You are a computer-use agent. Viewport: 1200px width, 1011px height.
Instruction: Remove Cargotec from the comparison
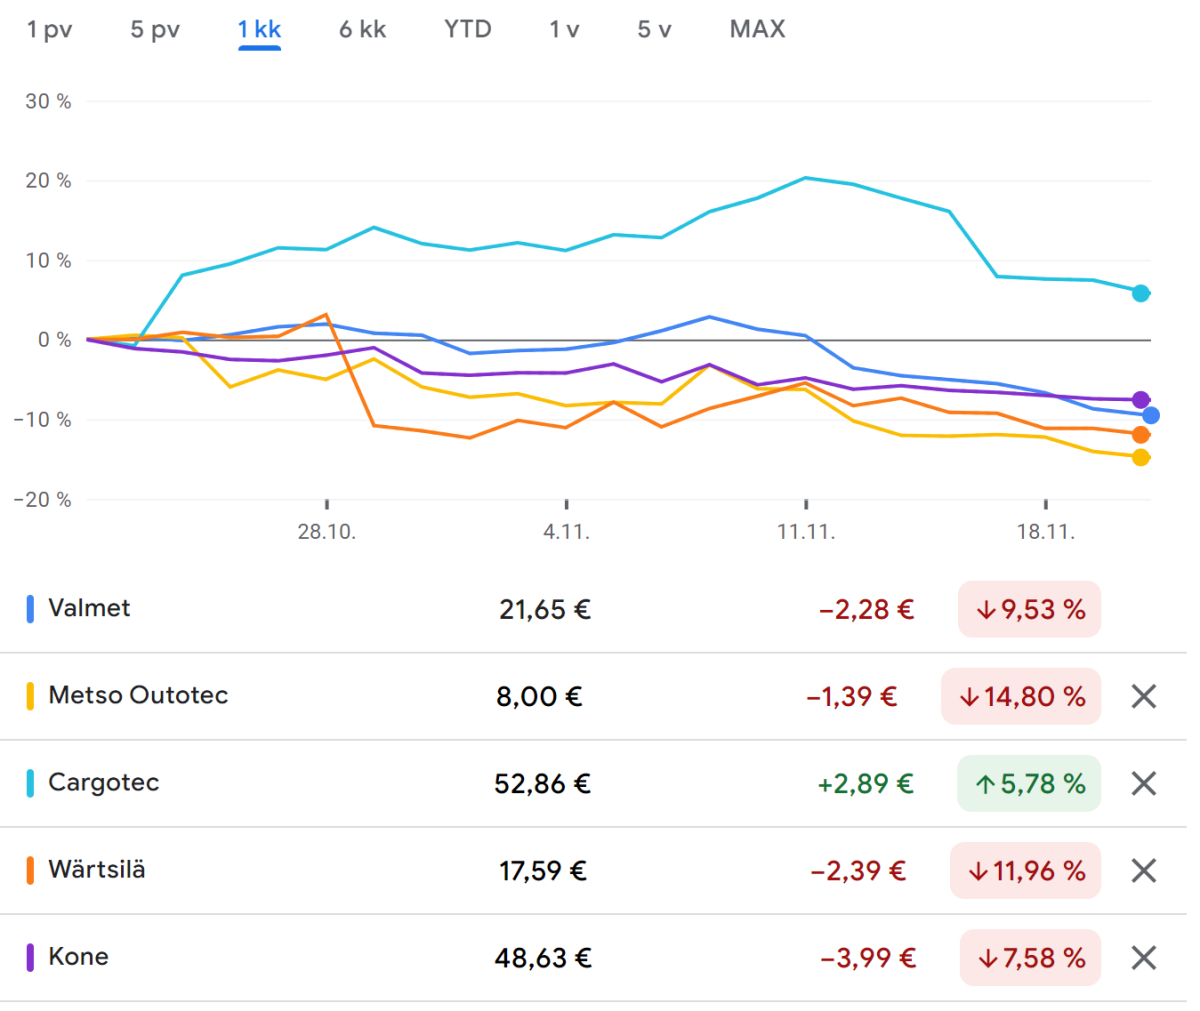[1143, 783]
